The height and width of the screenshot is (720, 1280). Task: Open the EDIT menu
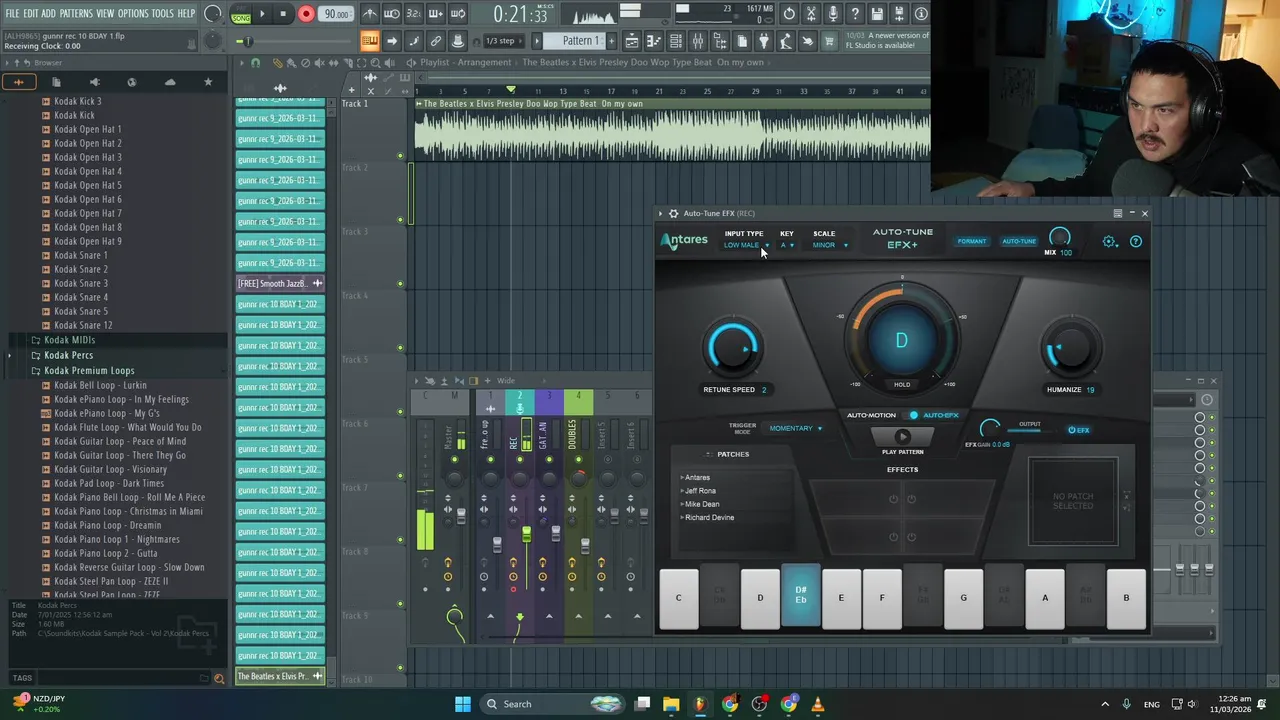pyautogui.click(x=31, y=13)
